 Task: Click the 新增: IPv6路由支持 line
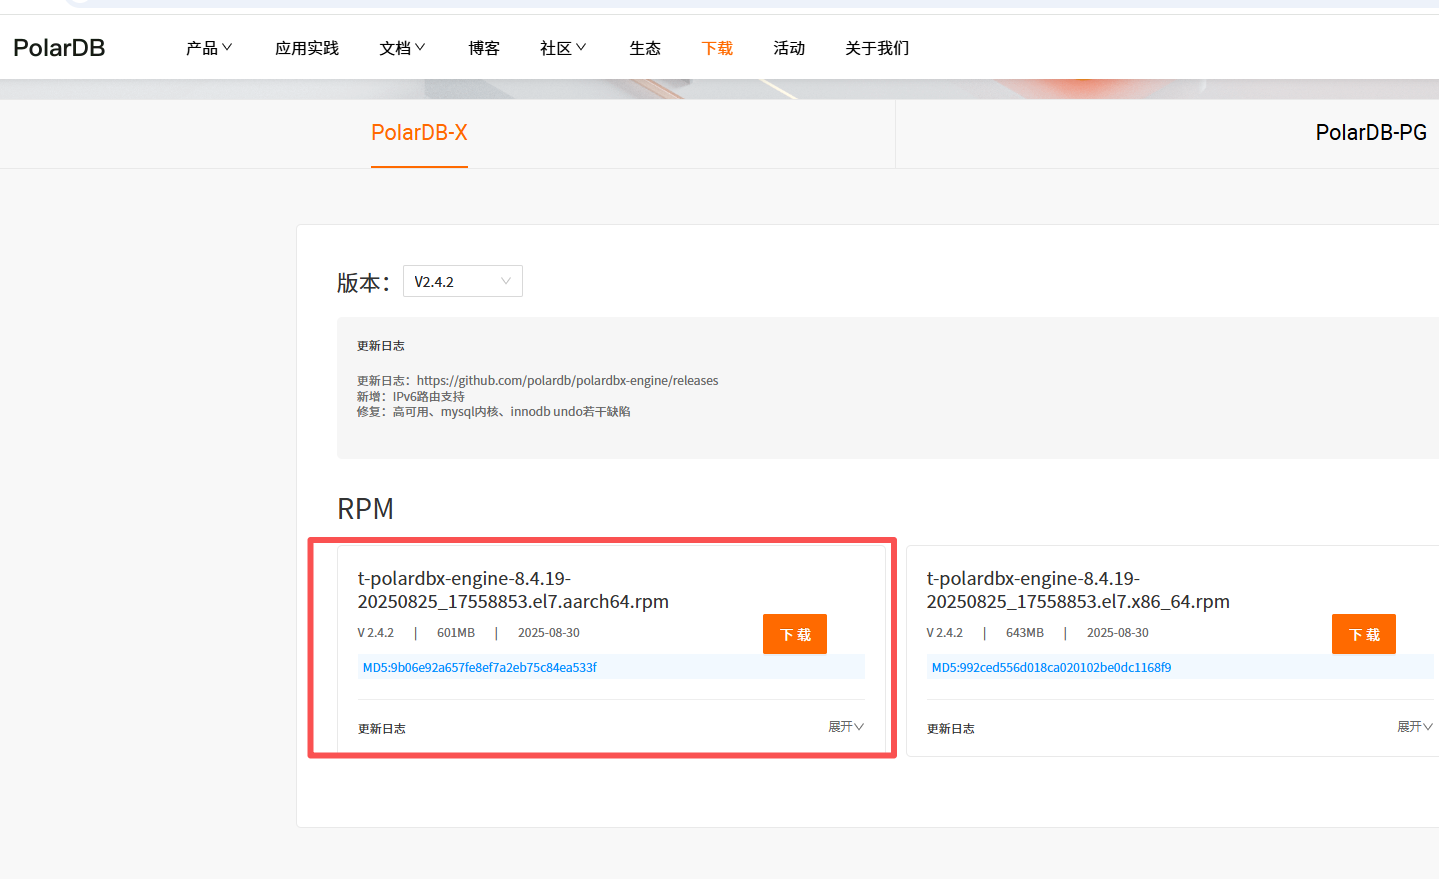point(411,397)
